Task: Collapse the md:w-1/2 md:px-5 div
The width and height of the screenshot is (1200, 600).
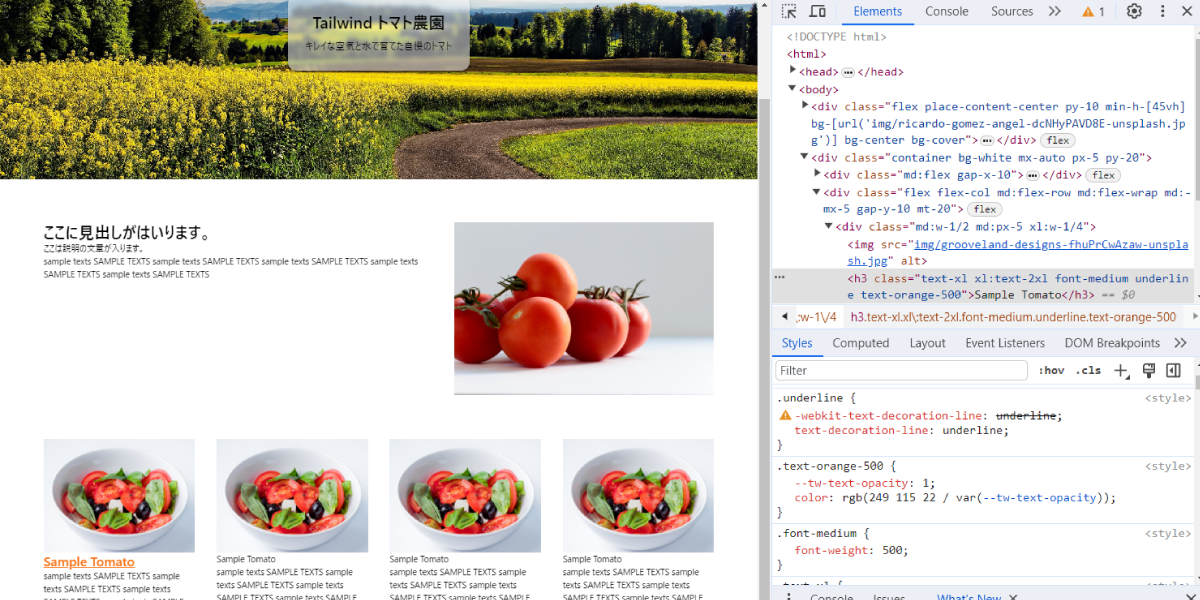Action: click(829, 227)
